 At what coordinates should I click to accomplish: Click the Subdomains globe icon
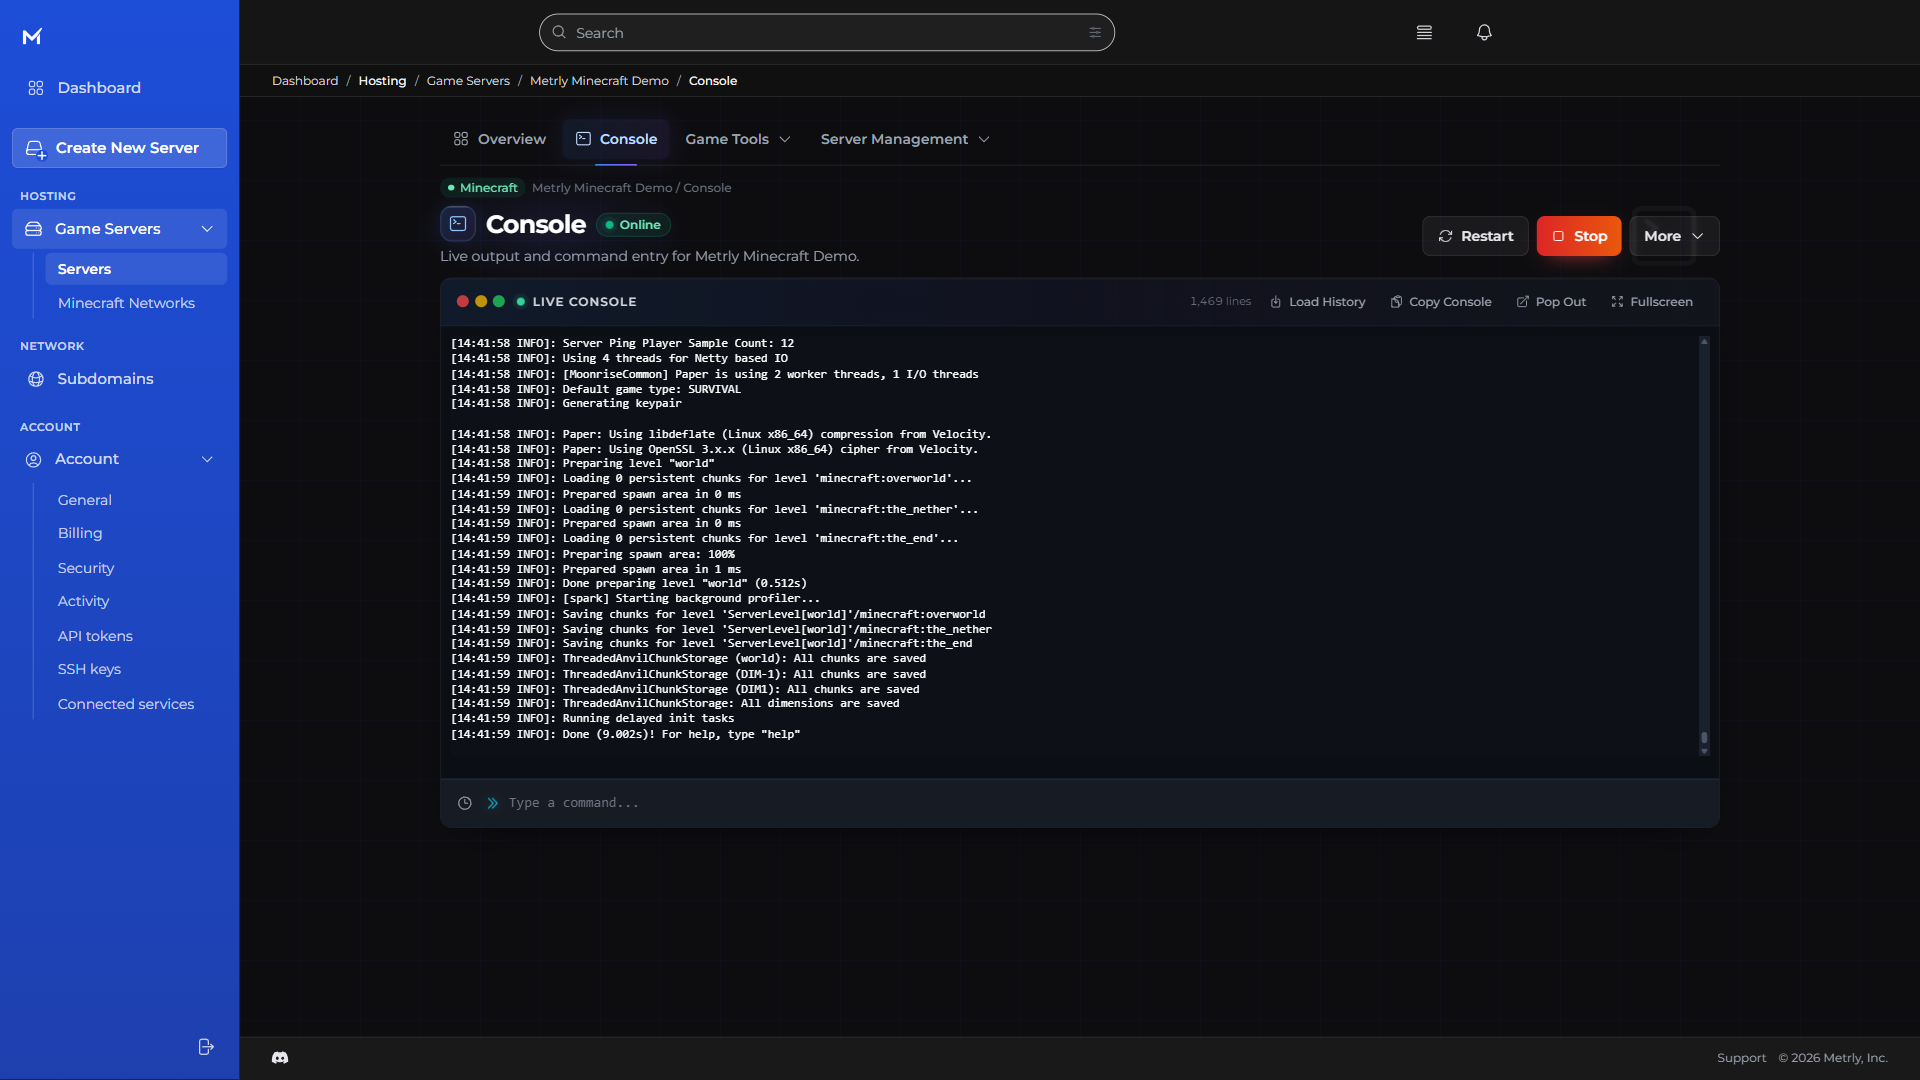(36, 379)
